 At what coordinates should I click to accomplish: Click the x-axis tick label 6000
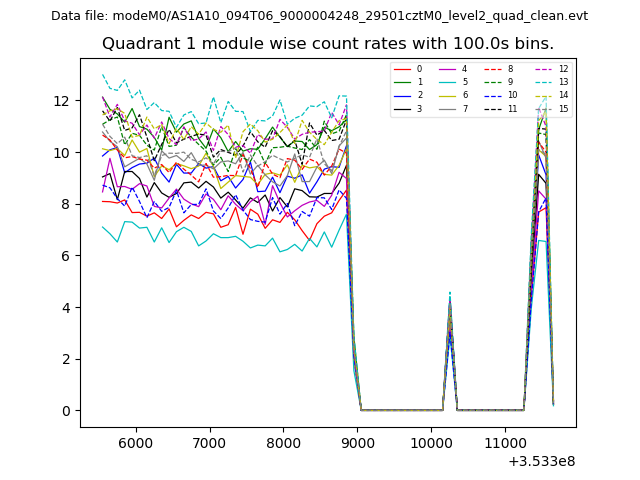(136, 442)
